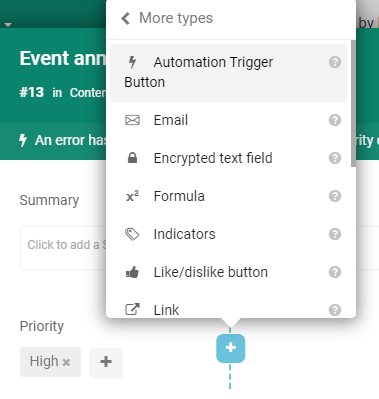This screenshot has width=379, height=399.
Task: Open help for Automation Trigger Button
Action: (335, 62)
